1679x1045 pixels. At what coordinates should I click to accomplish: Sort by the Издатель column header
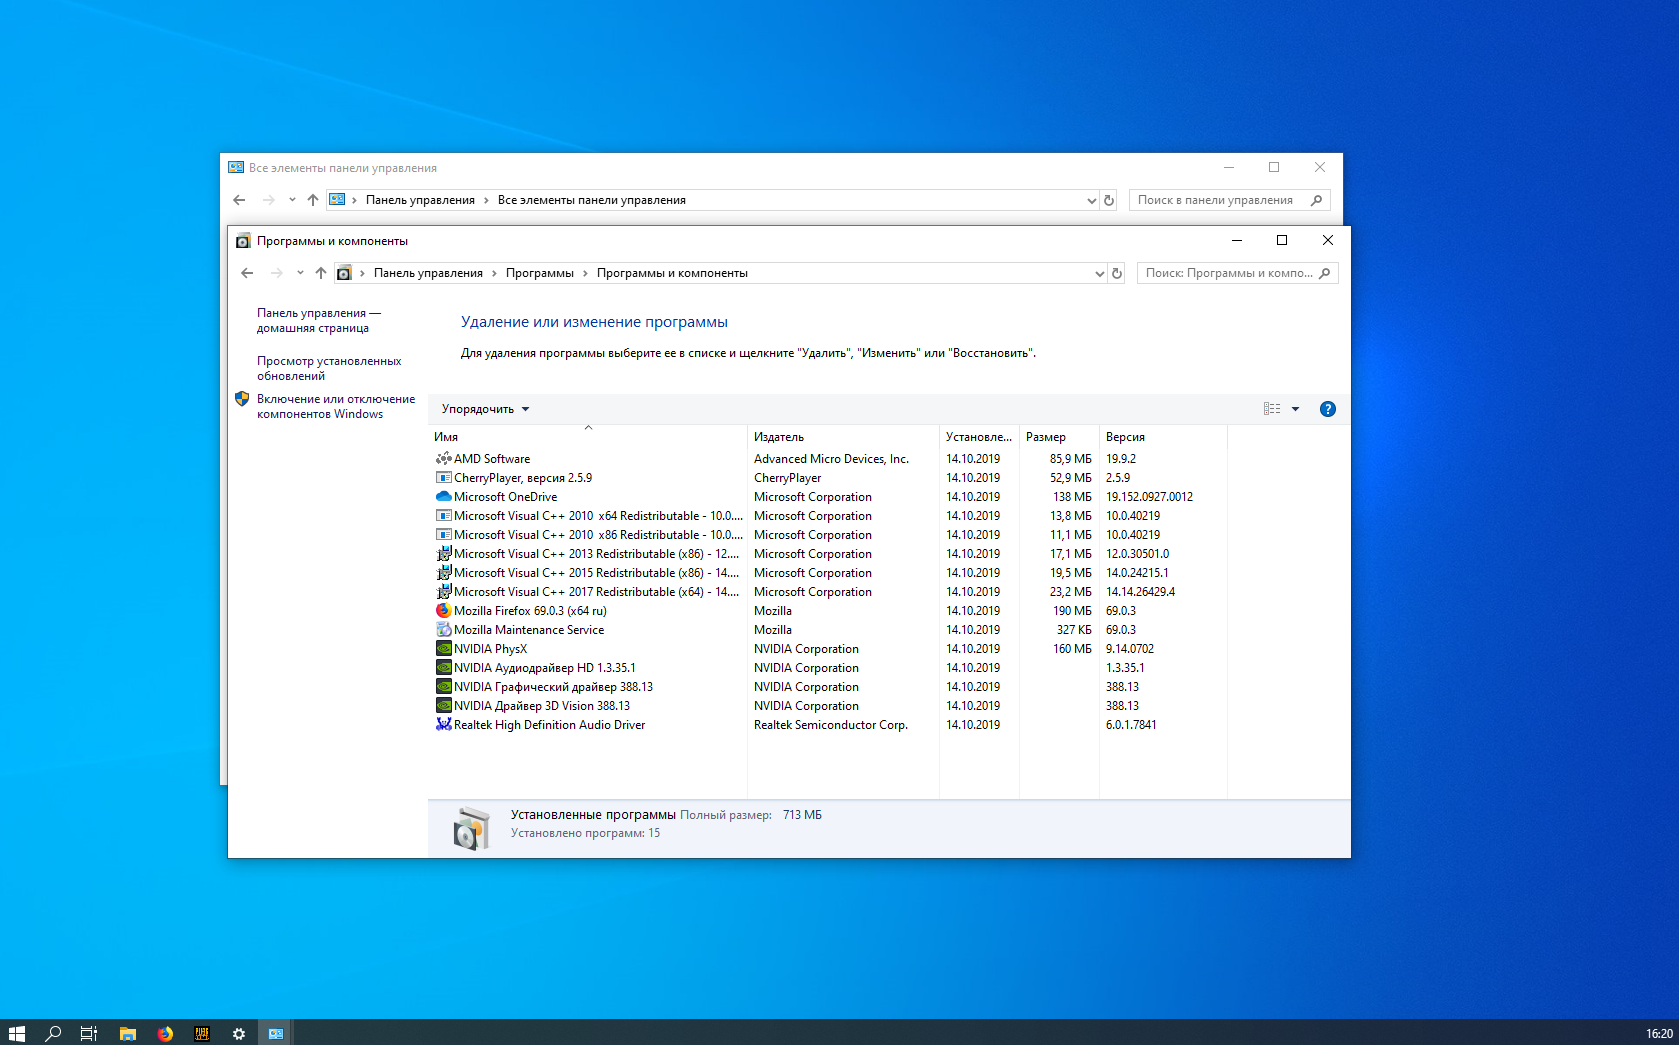pyautogui.click(x=843, y=437)
